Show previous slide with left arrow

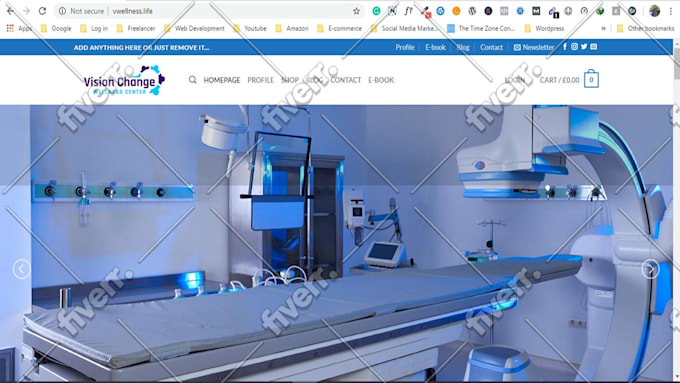click(x=21, y=269)
